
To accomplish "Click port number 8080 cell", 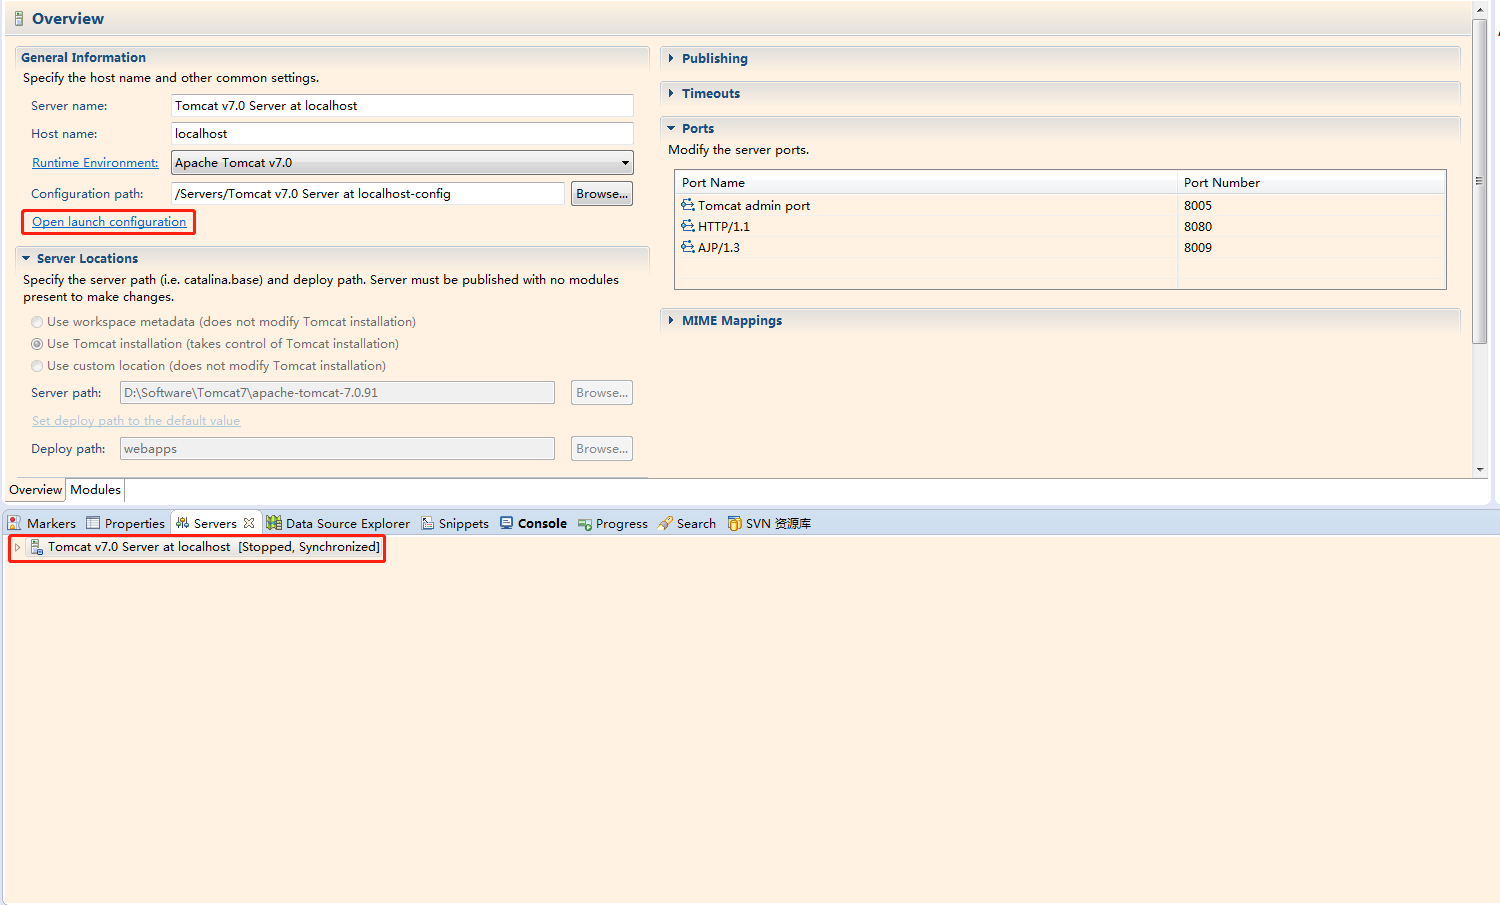I will pos(1198,226).
